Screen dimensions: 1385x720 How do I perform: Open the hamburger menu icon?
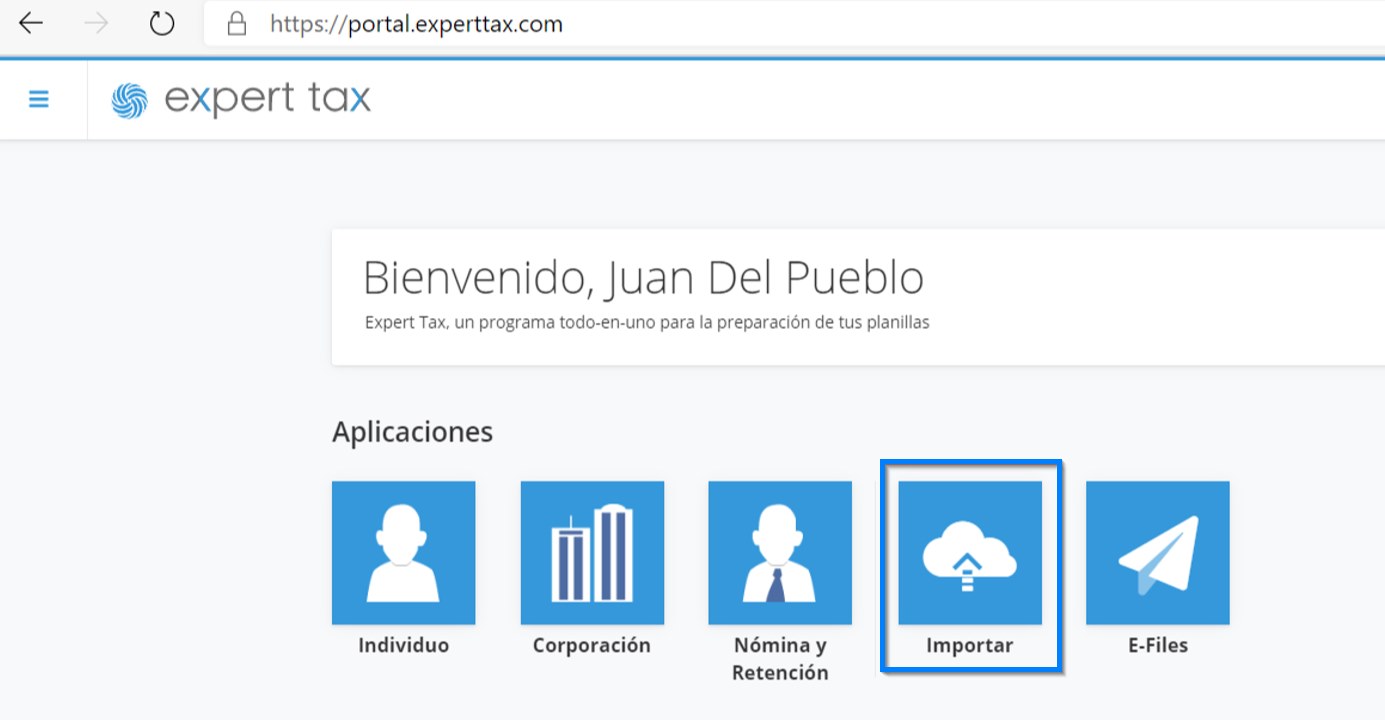tap(39, 99)
